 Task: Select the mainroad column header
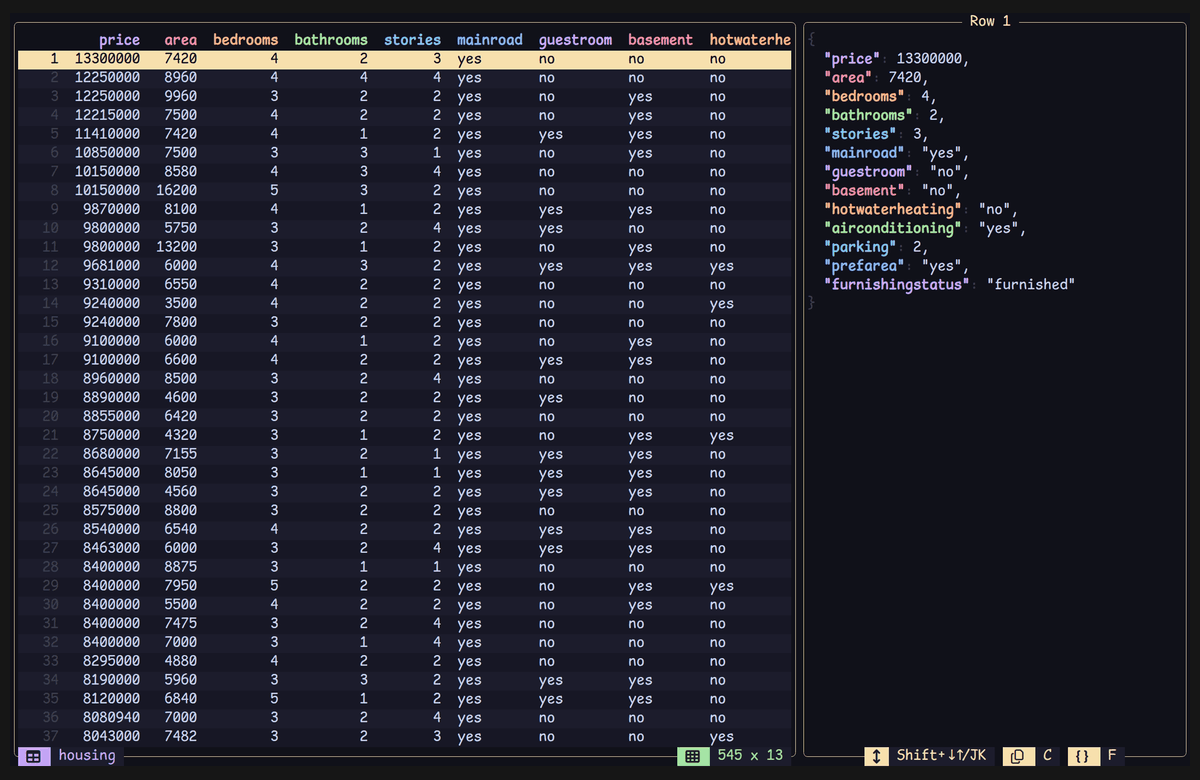(x=490, y=40)
